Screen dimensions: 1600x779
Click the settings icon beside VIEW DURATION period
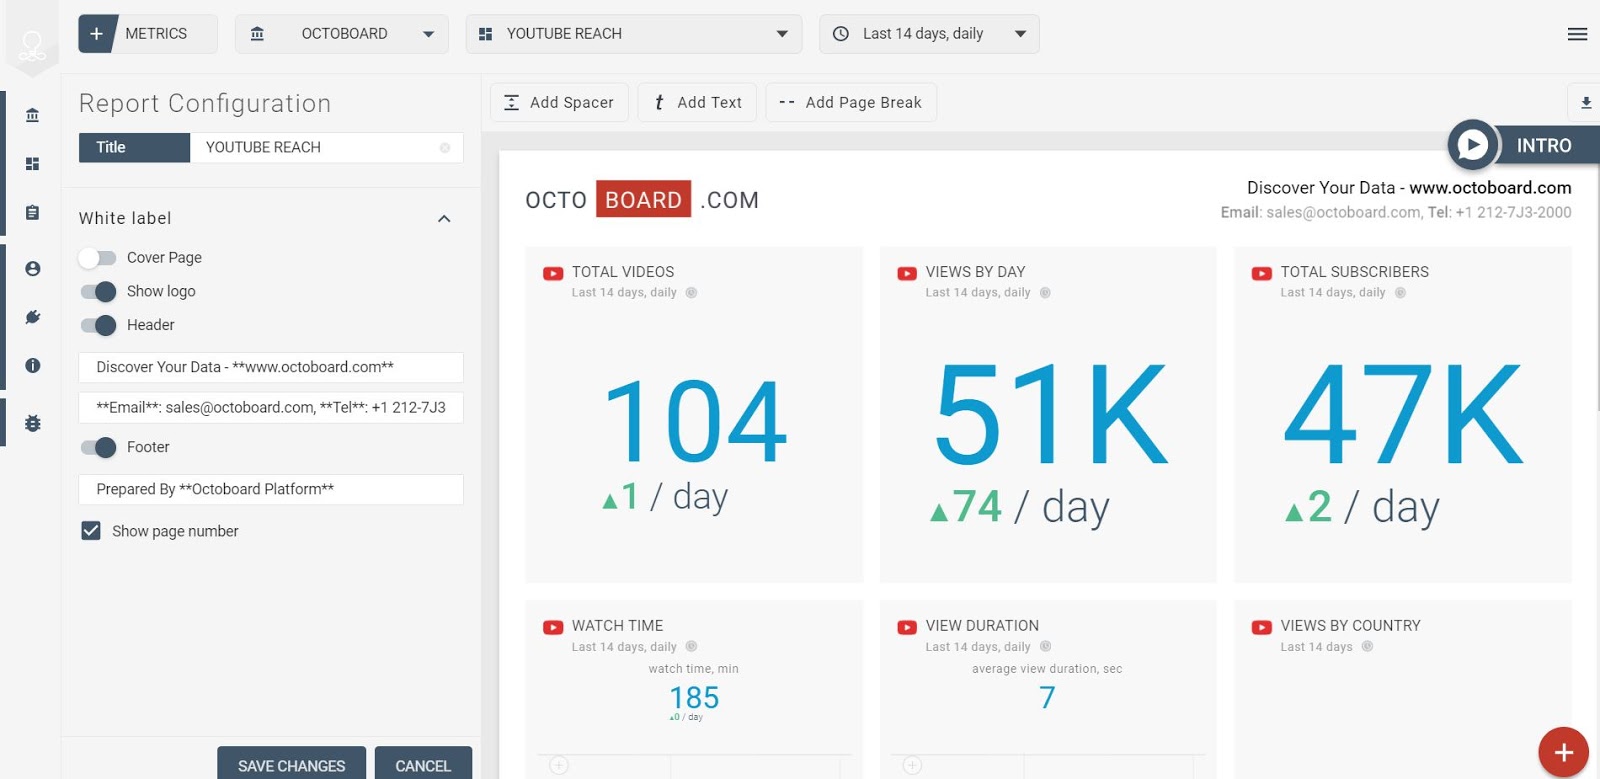coord(1045,647)
